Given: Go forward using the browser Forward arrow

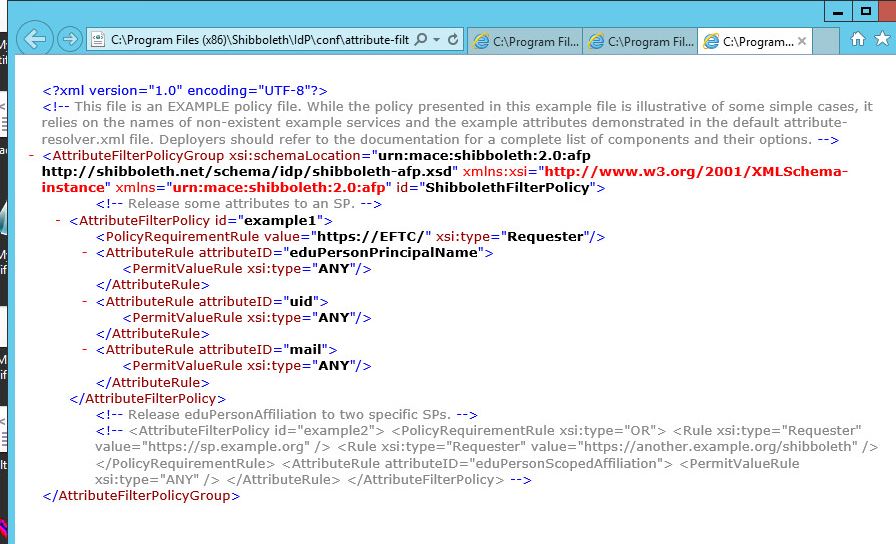Looking at the screenshot, I should pos(70,39).
